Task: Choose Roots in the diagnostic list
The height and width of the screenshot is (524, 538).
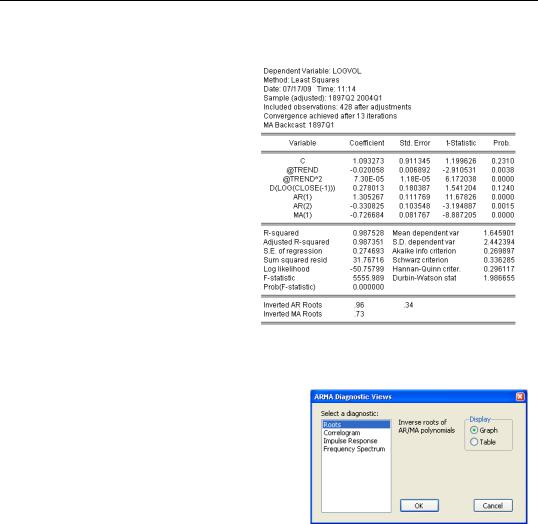Action: pos(356,424)
